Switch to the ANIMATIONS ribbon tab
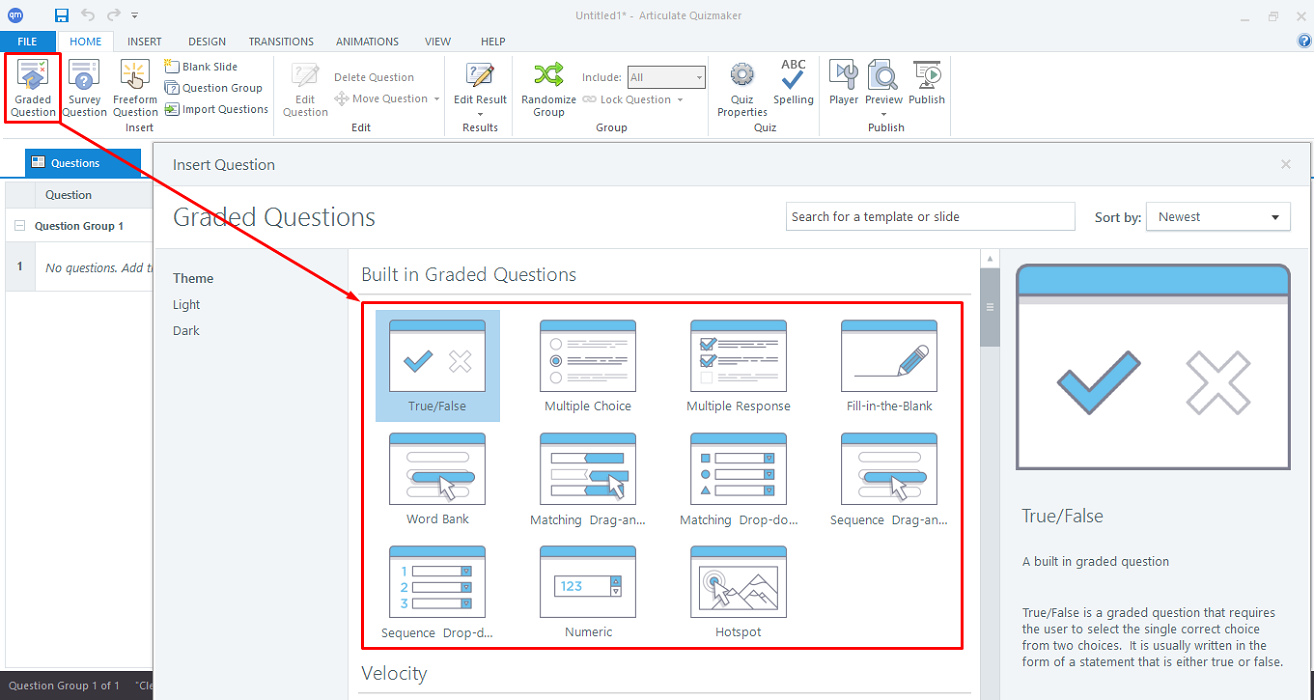1314x700 pixels. (367, 41)
